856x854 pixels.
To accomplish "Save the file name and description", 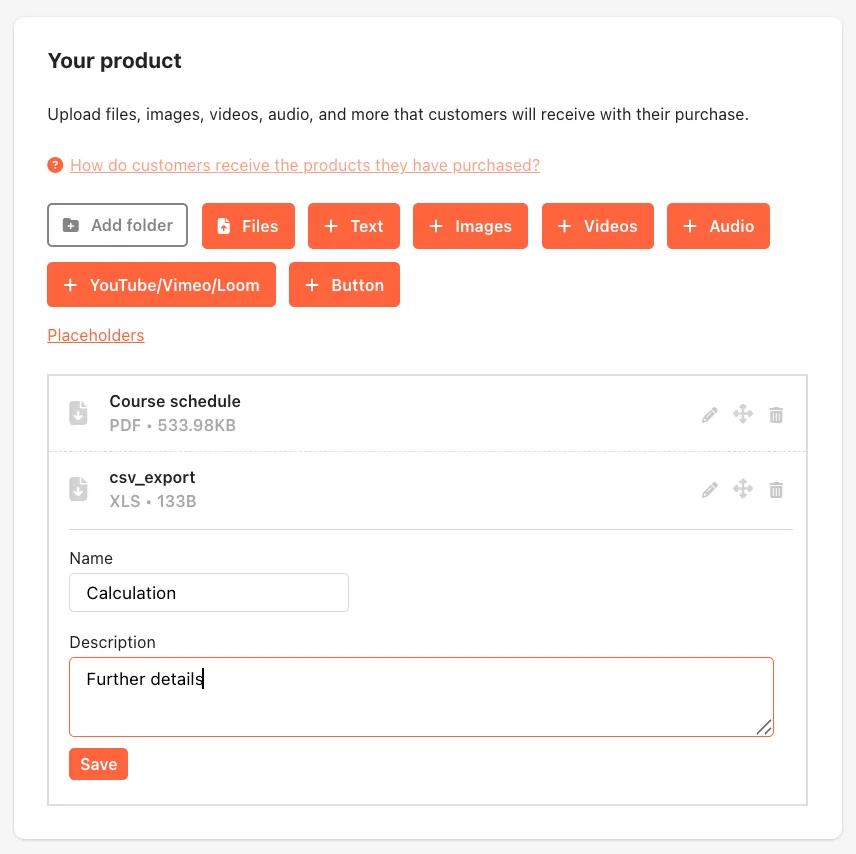I will 98,764.
